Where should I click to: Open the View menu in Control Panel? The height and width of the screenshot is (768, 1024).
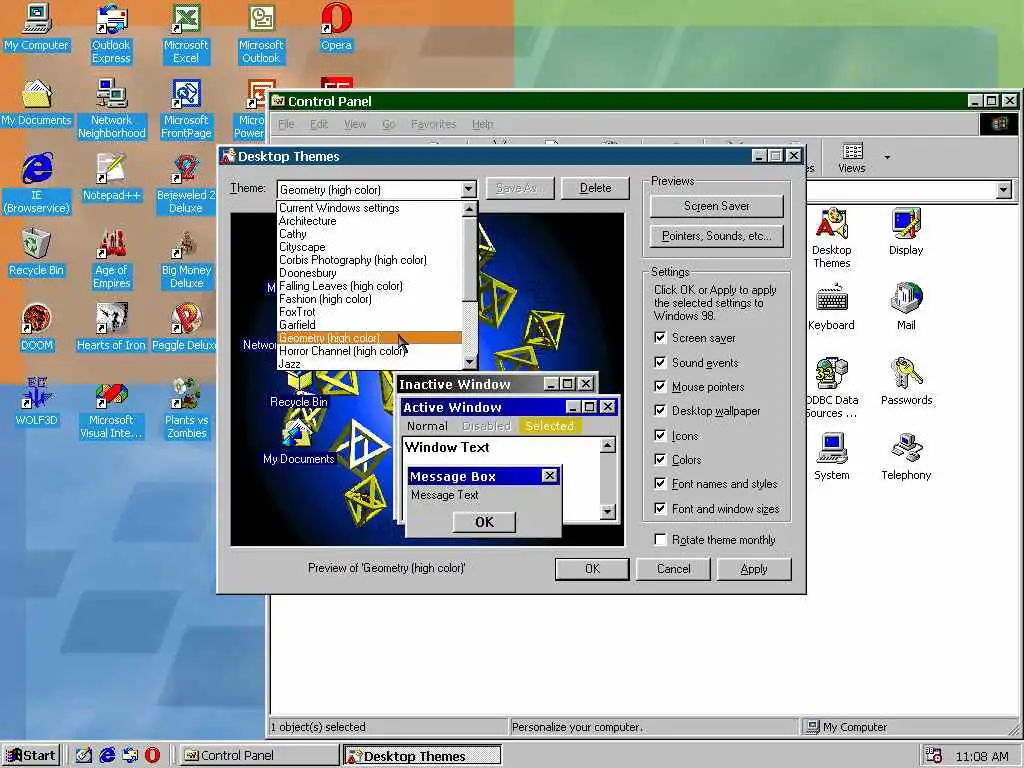tap(355, 124)
